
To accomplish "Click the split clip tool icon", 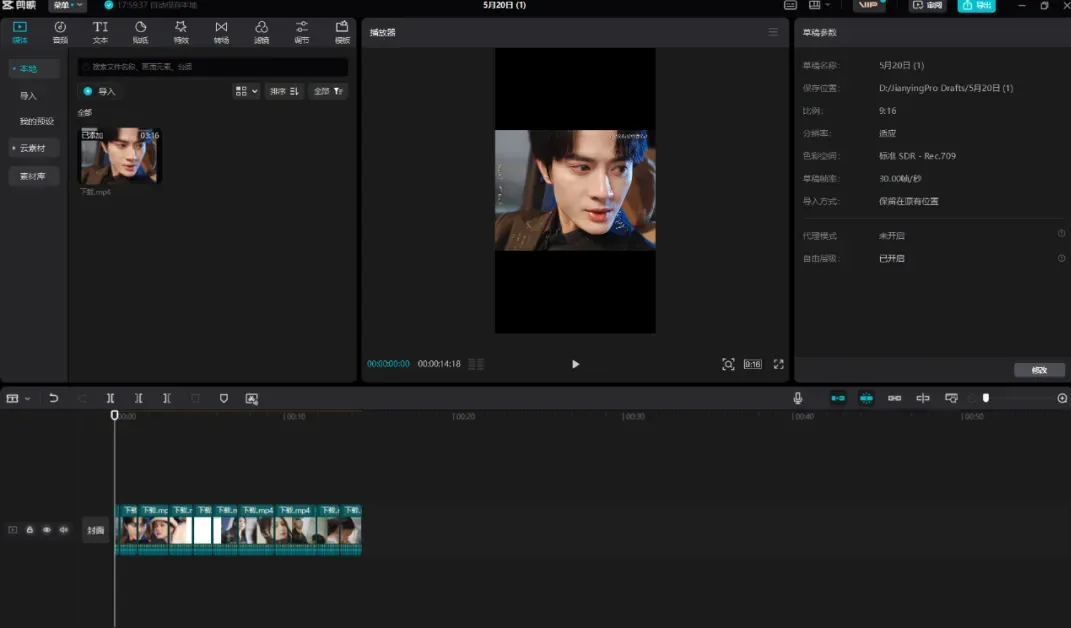I will click(x=110, y=398).
